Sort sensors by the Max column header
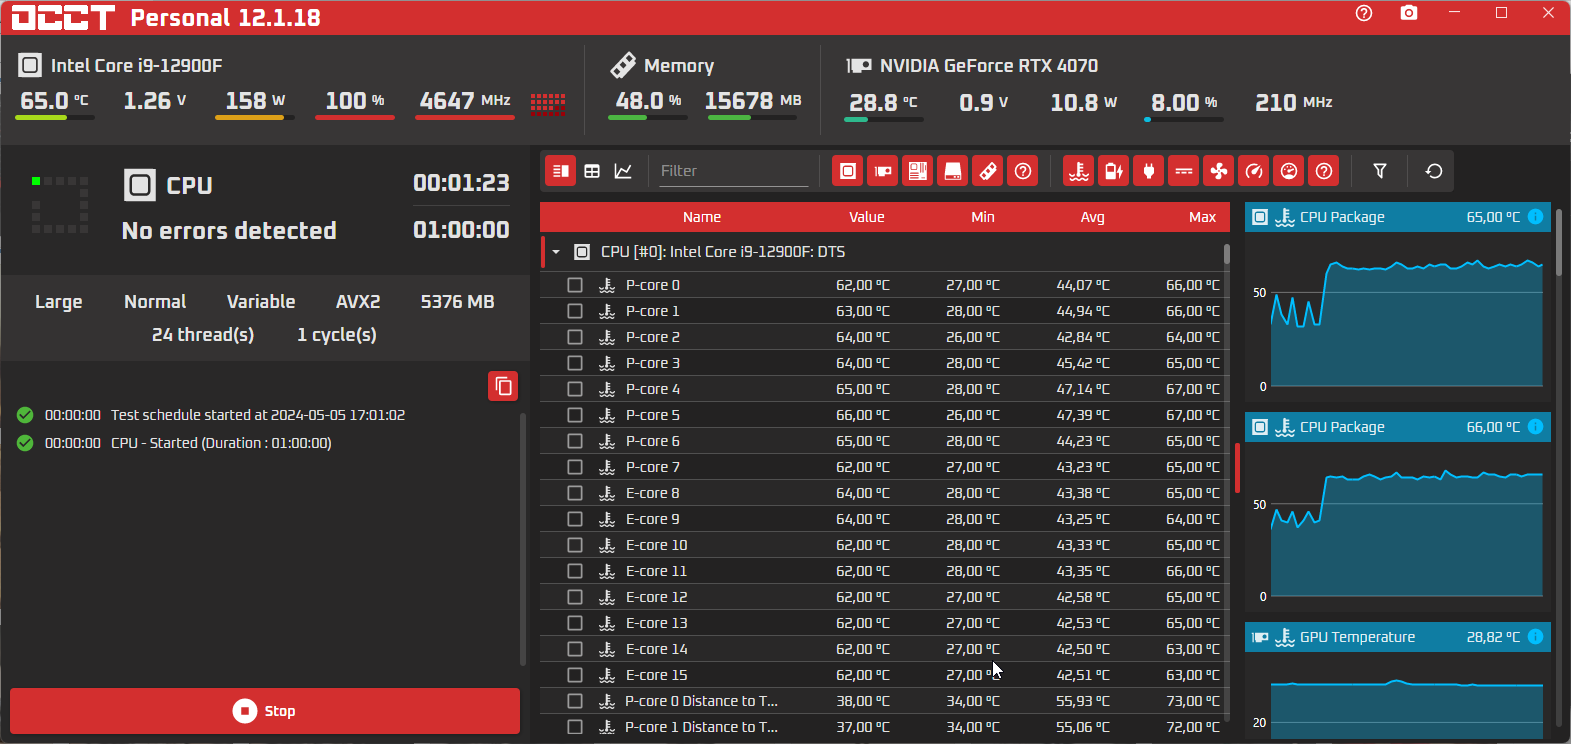Screen dimensions: 1571x744 tap(1202, 217)
